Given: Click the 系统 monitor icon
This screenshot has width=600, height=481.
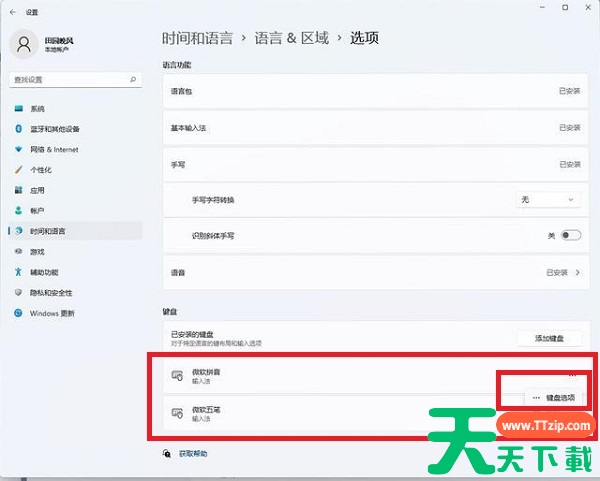Looking at the screenshot, I should point(18,109).
